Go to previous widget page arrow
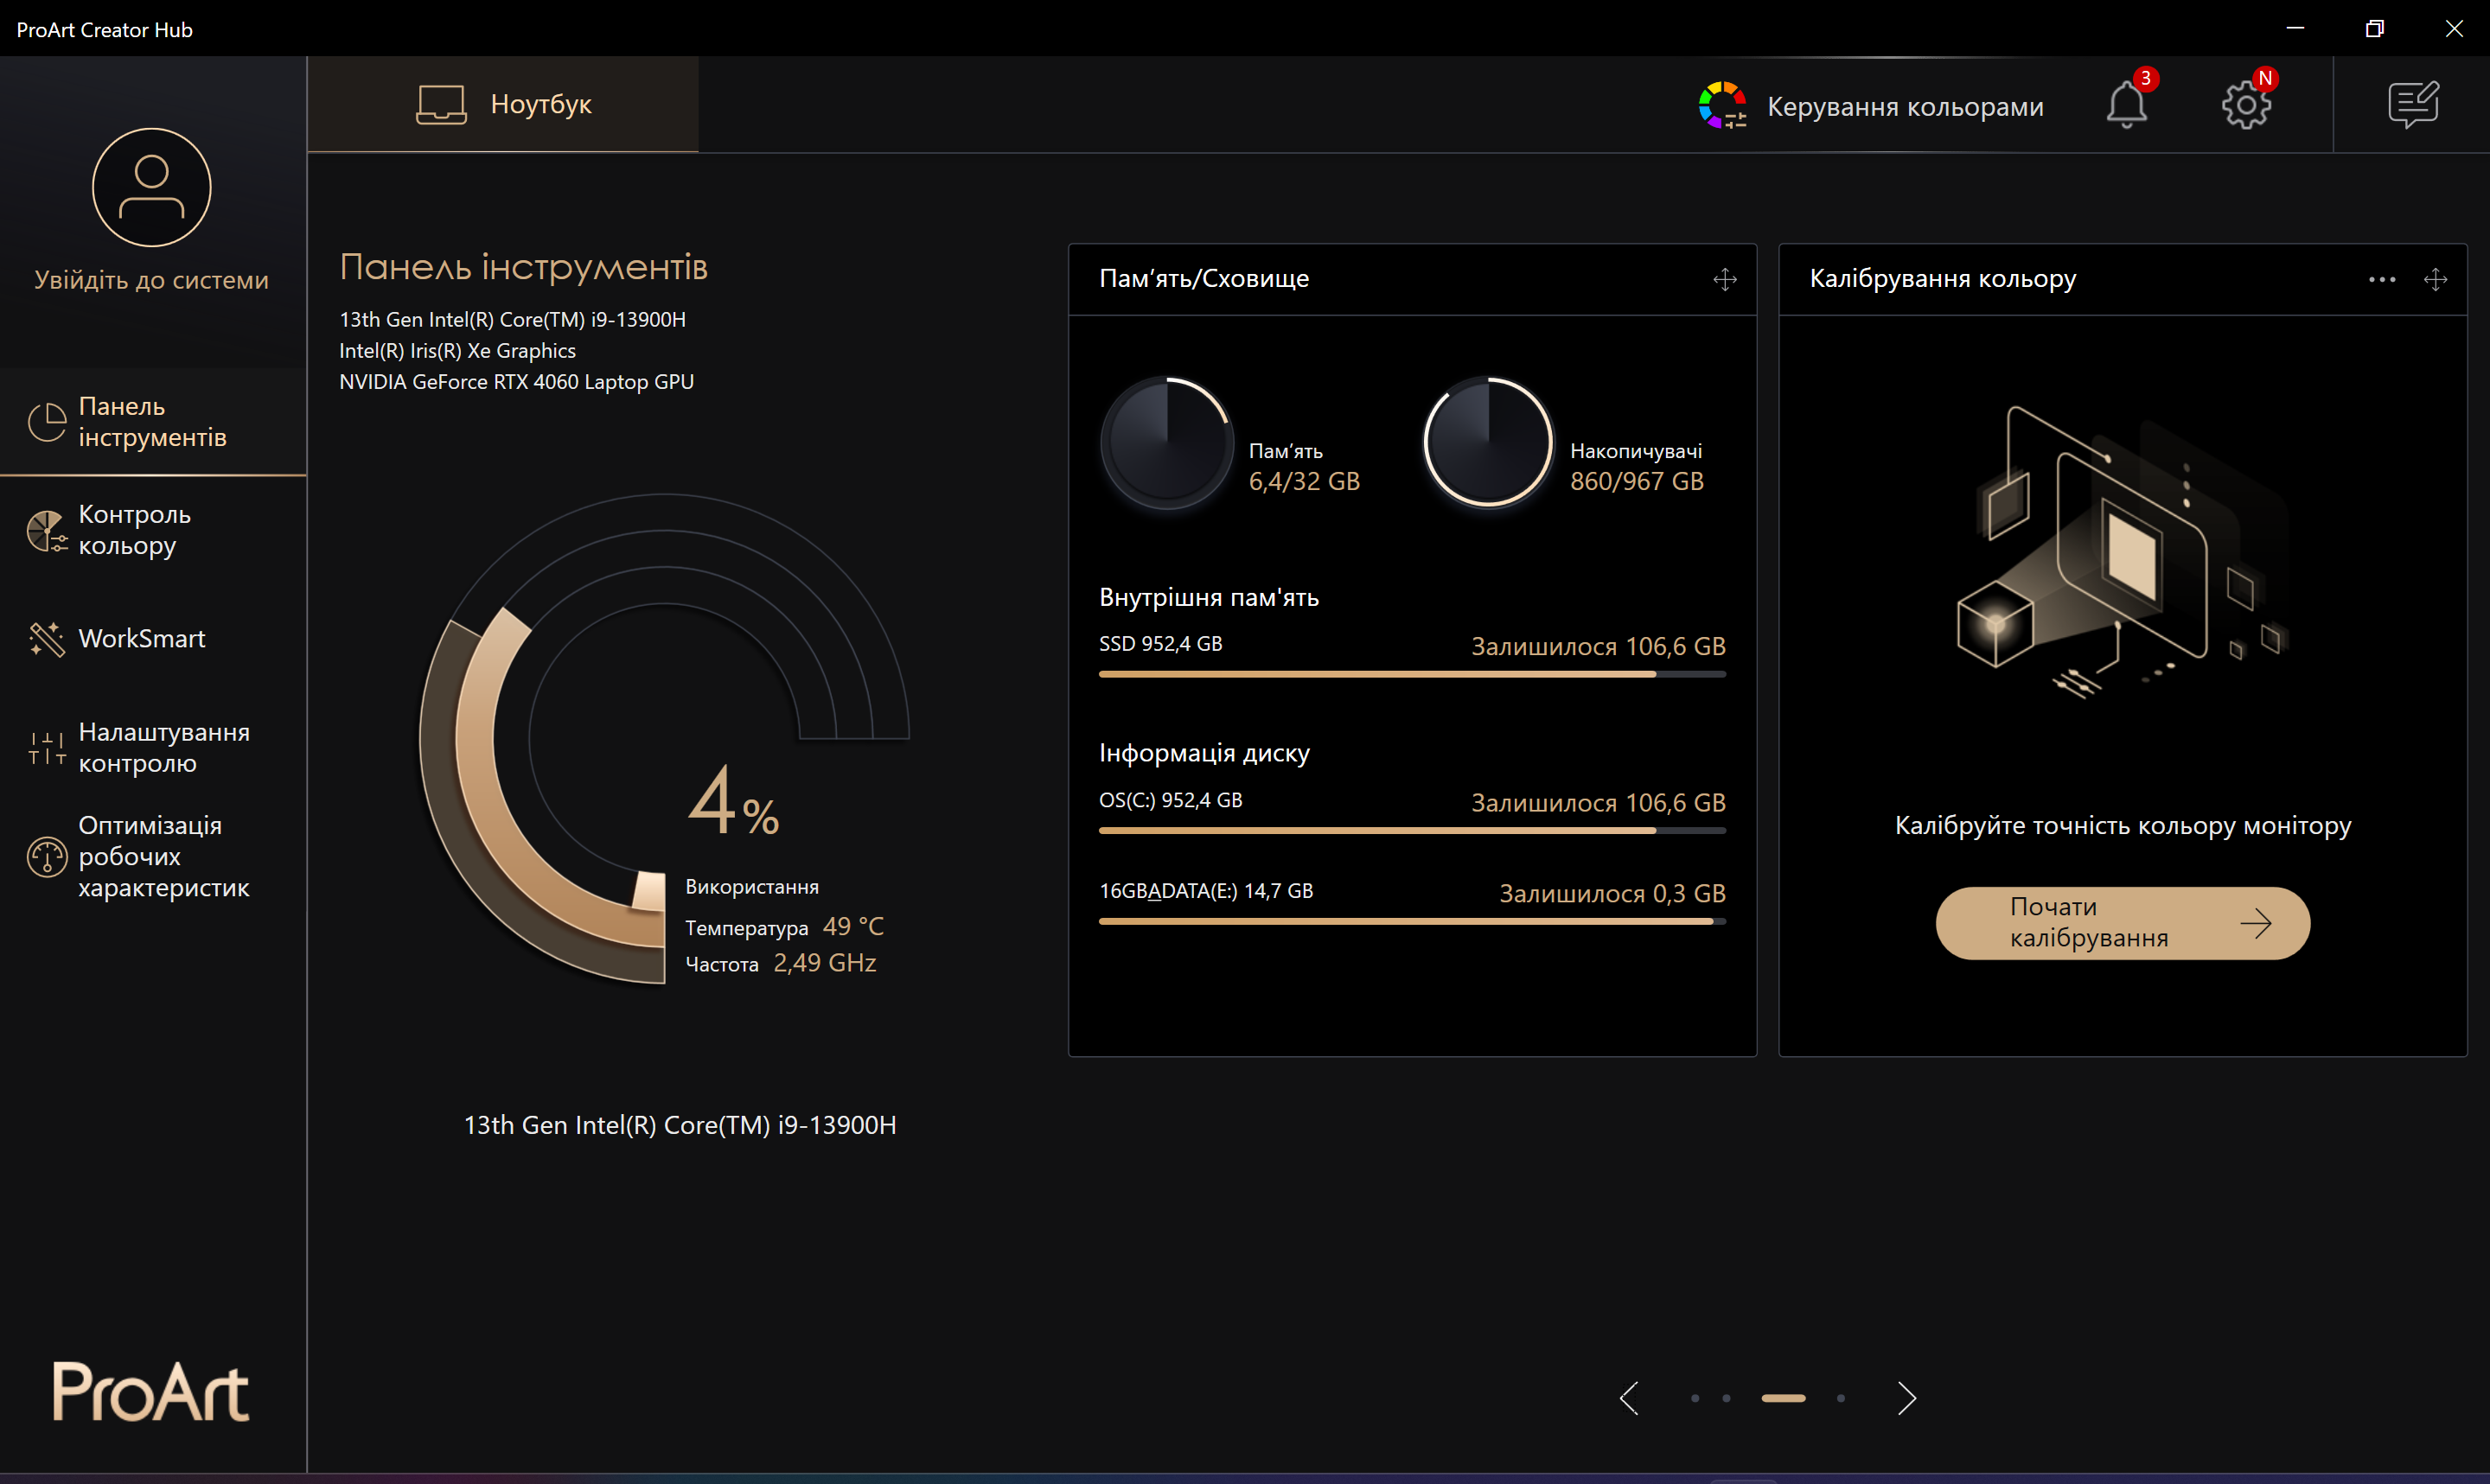Screen dimensions: 2490x1484 click(x=1629, y=1398)
